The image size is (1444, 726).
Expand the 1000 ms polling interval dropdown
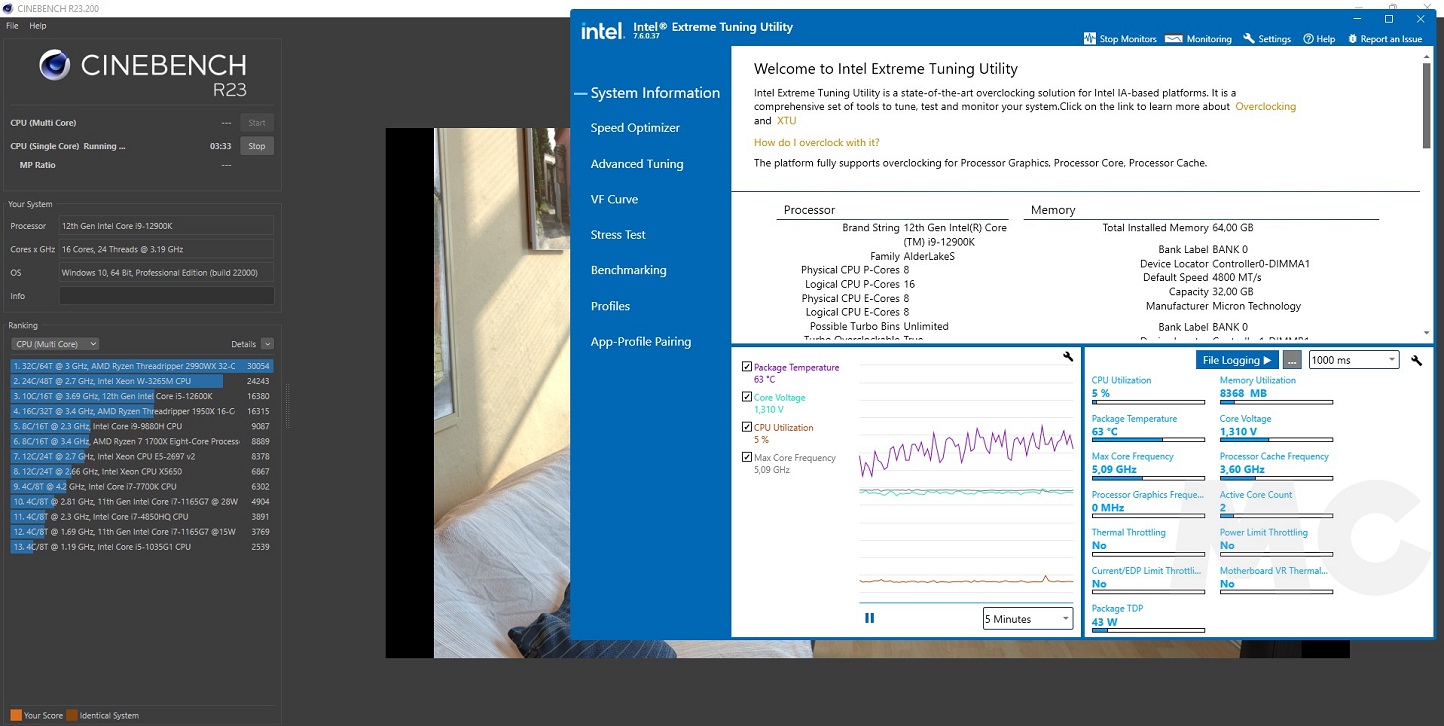[1353, 360]
